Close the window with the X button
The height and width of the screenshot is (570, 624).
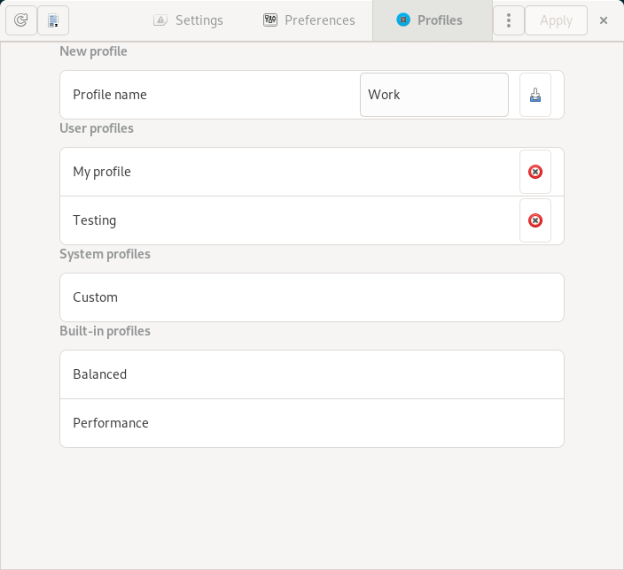[603, 20]
